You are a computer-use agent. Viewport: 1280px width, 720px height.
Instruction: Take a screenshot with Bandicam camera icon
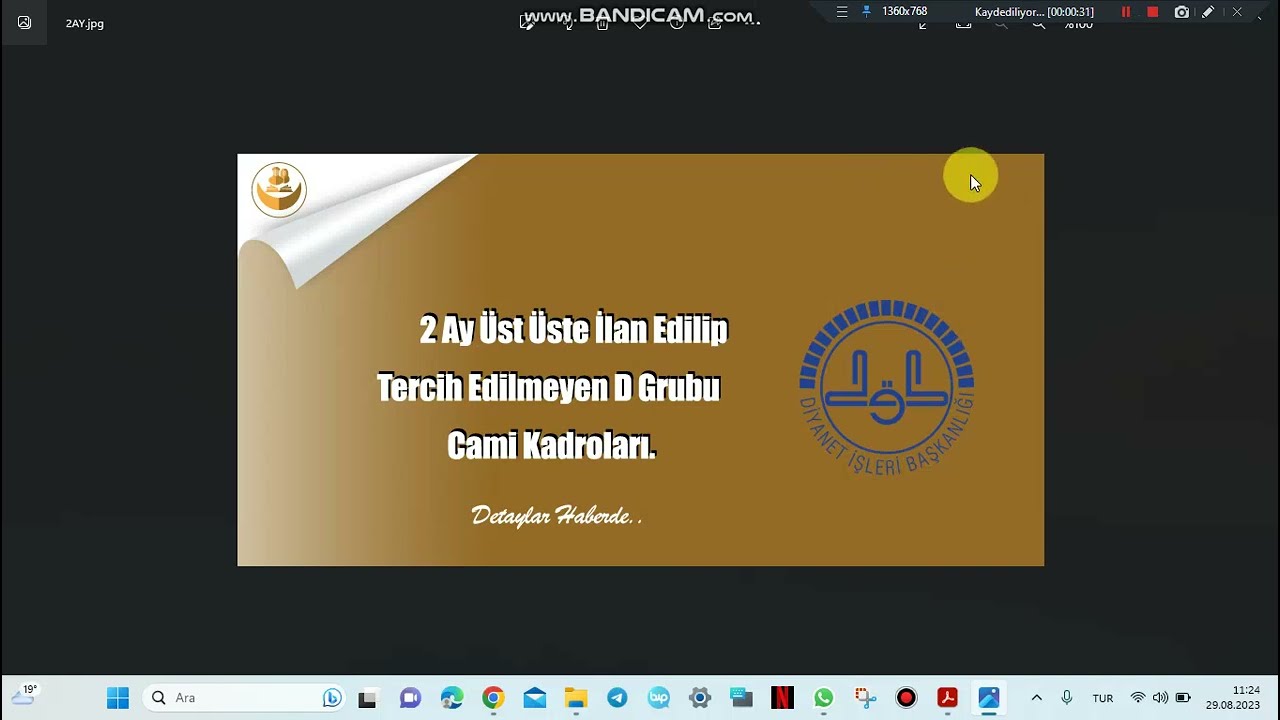click(1182, 12)
